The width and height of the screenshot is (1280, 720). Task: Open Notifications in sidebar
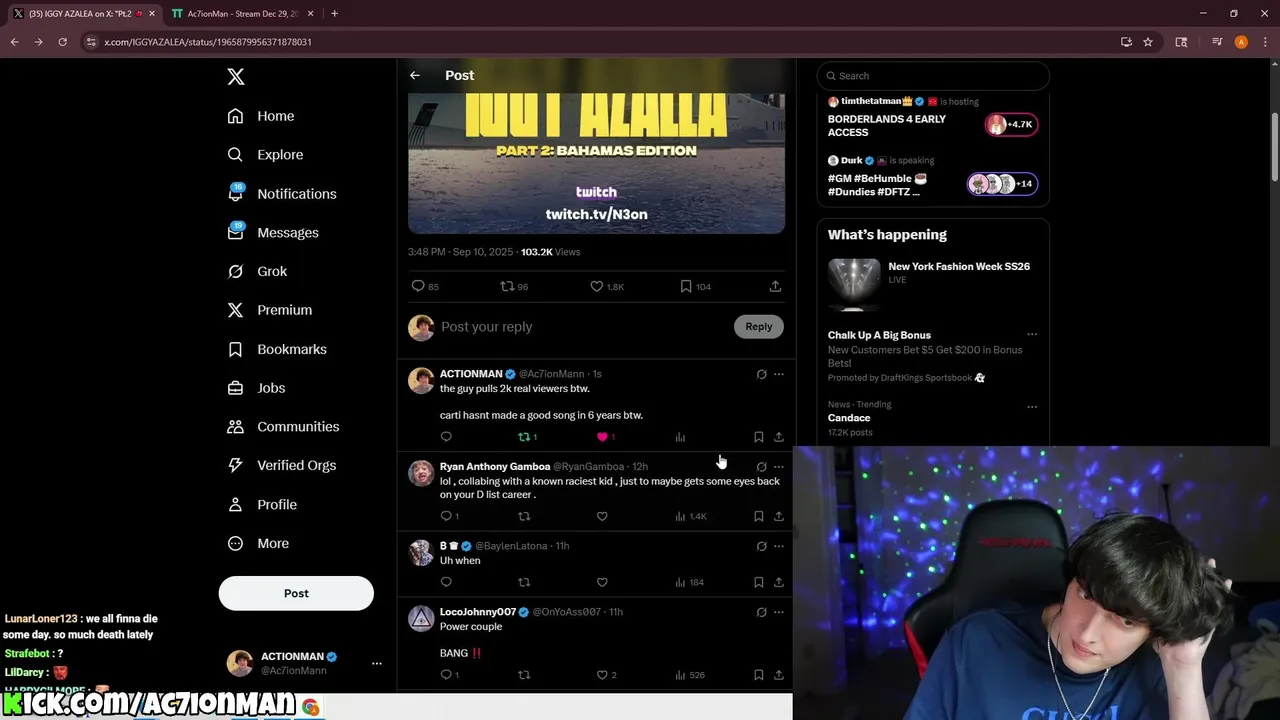coord(282,194)
